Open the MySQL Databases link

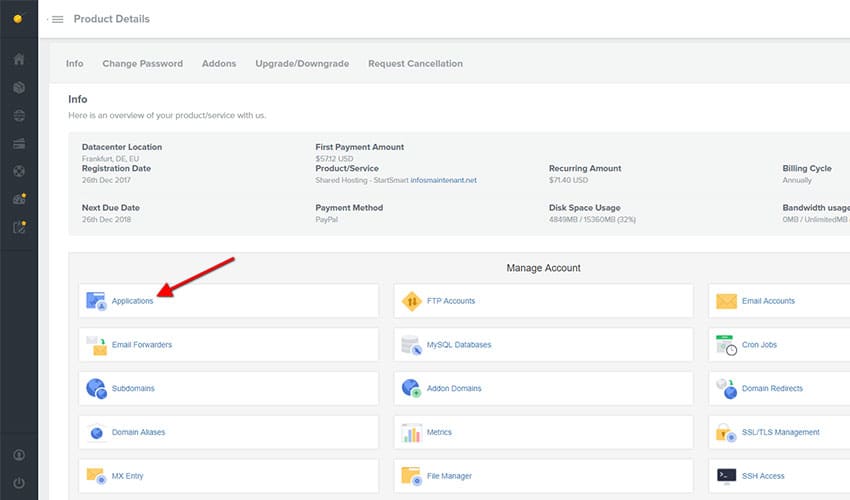[x=459, y=345]
